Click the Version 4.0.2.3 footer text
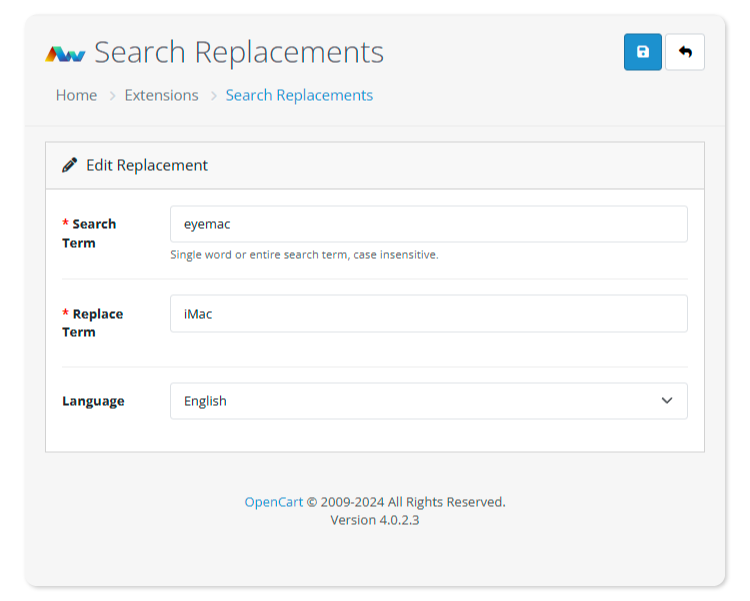Viewport: 750px width, 601px height. (375, 520)
